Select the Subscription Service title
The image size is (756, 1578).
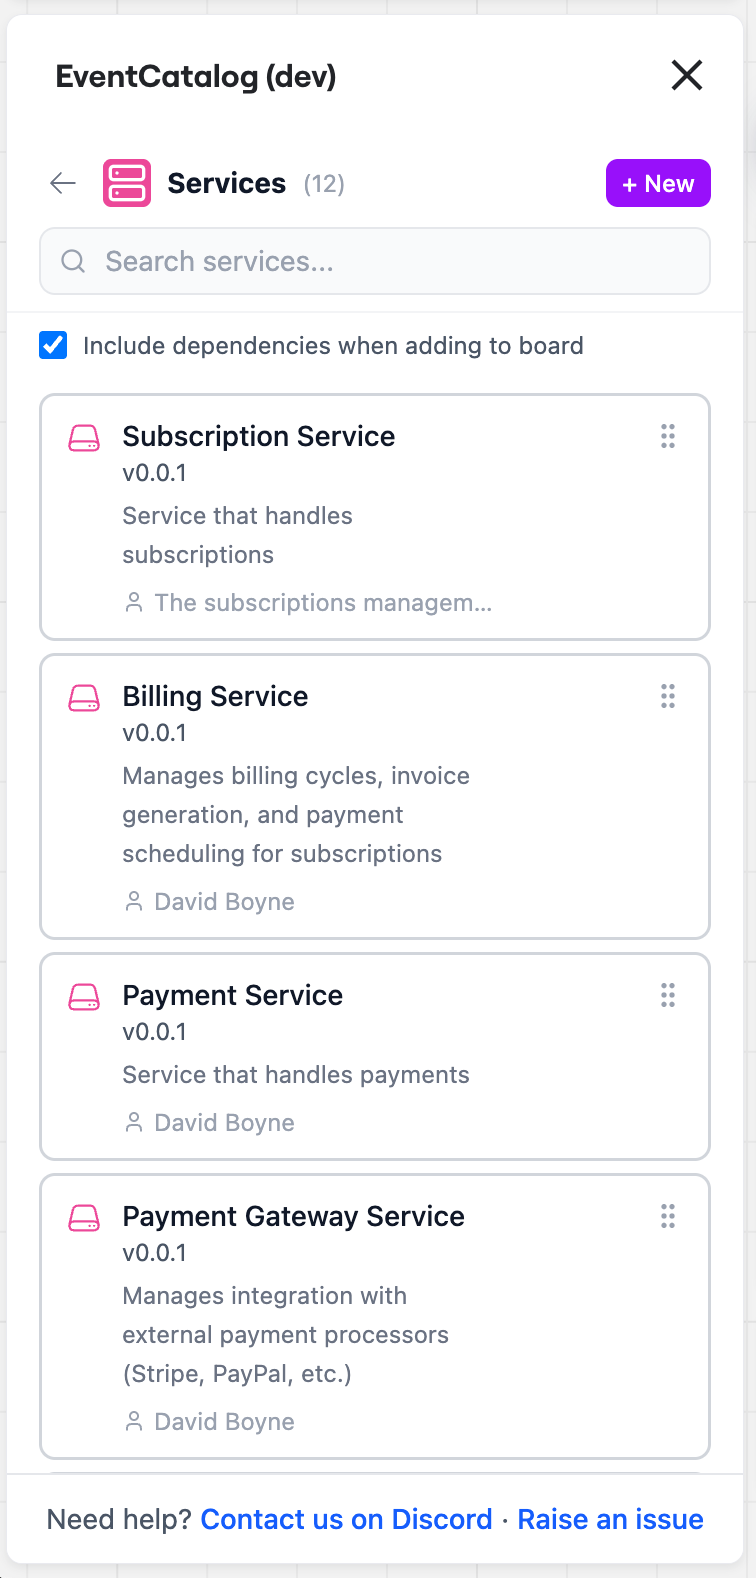[x=258, y=436]
